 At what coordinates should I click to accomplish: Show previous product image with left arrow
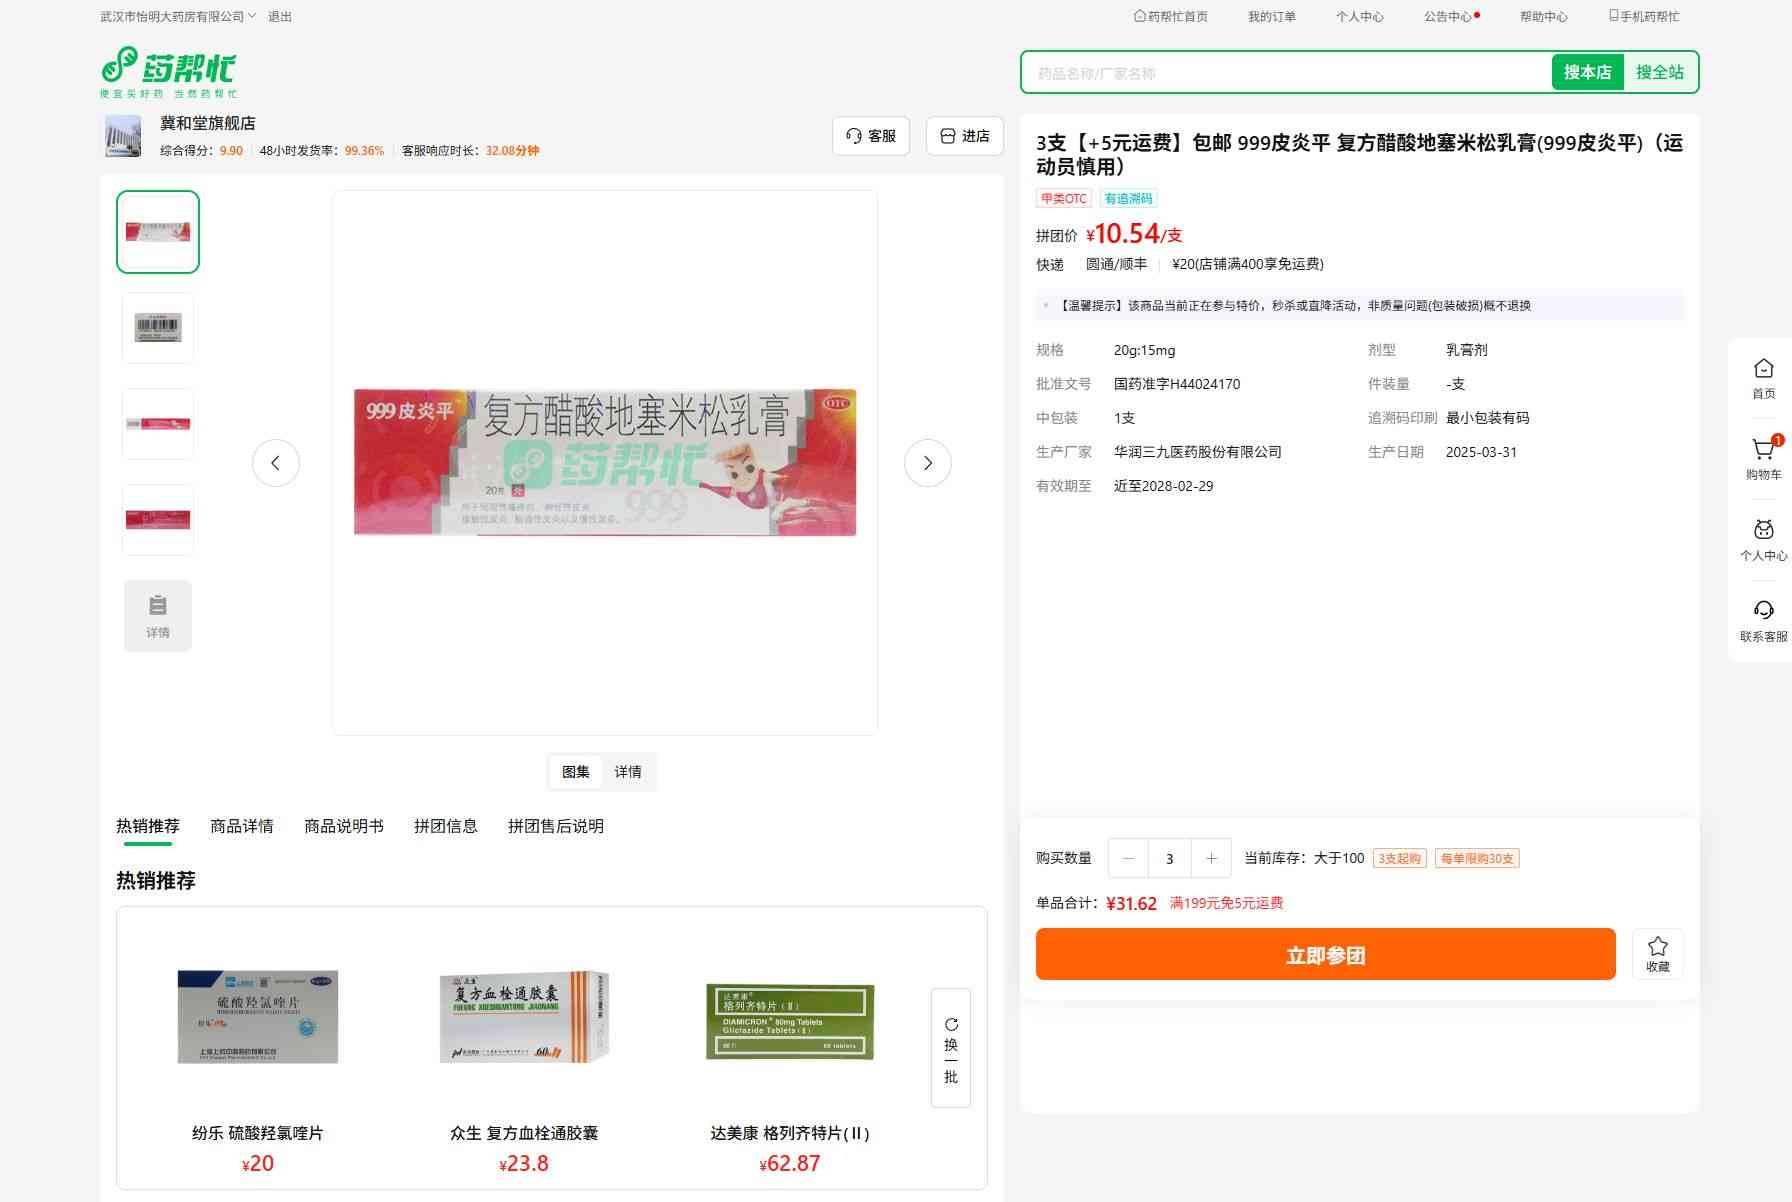[x=276, y=463]
